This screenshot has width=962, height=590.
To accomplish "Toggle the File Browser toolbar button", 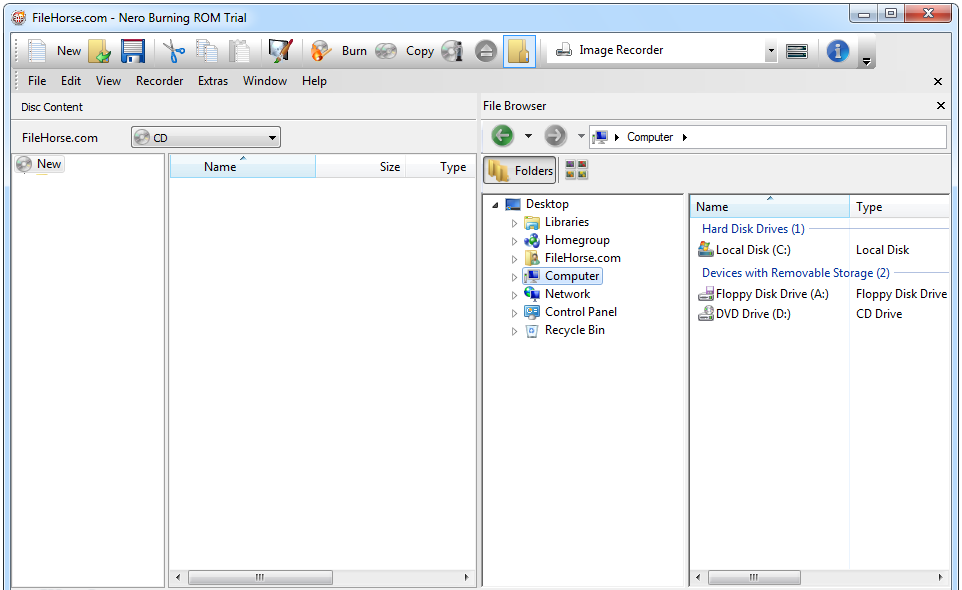I will pos(519,51).
